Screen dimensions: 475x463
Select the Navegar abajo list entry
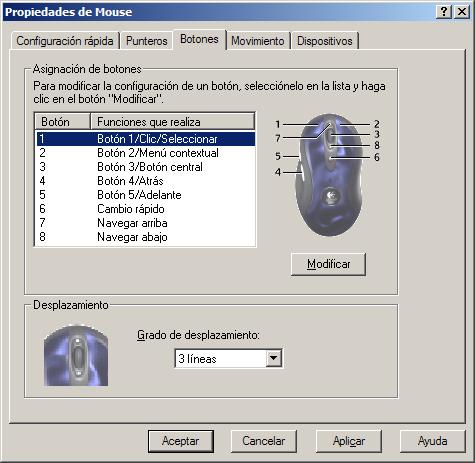pyautogui.click(x=146, y=237)
